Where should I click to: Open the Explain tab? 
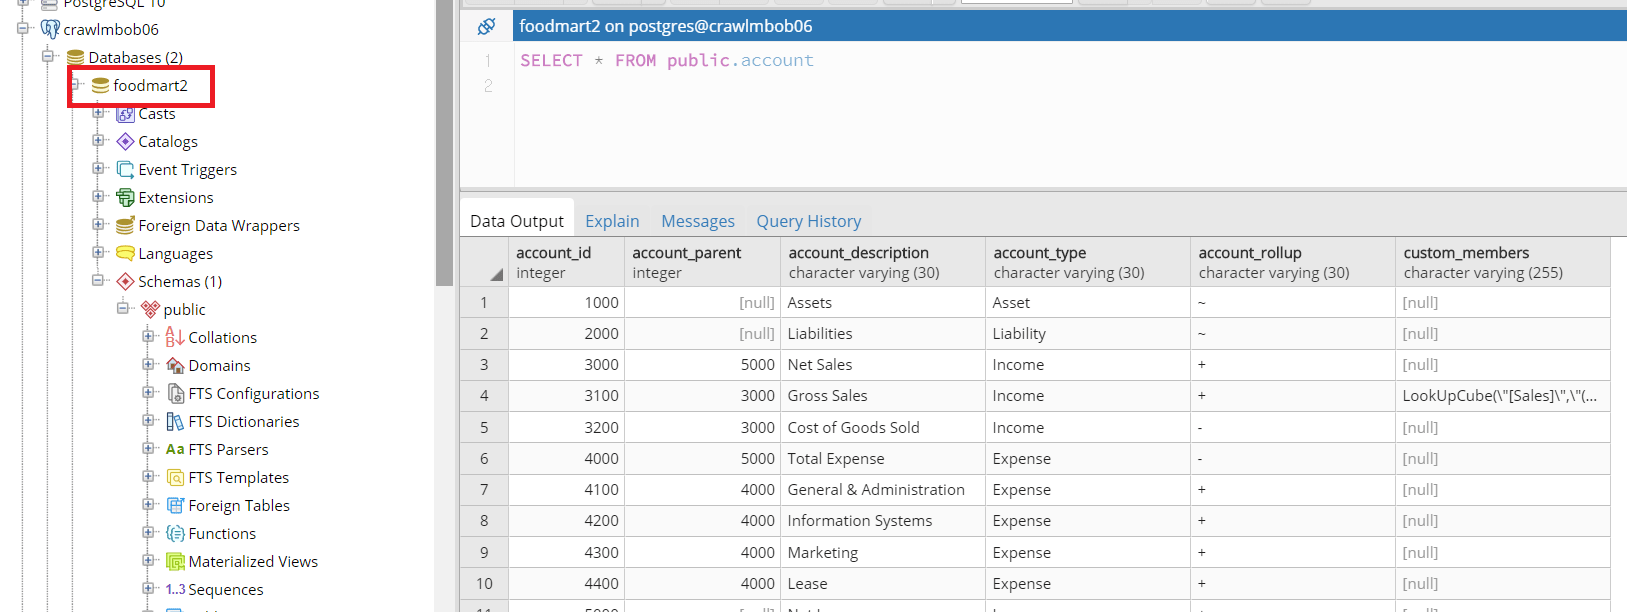coord(612,221)
